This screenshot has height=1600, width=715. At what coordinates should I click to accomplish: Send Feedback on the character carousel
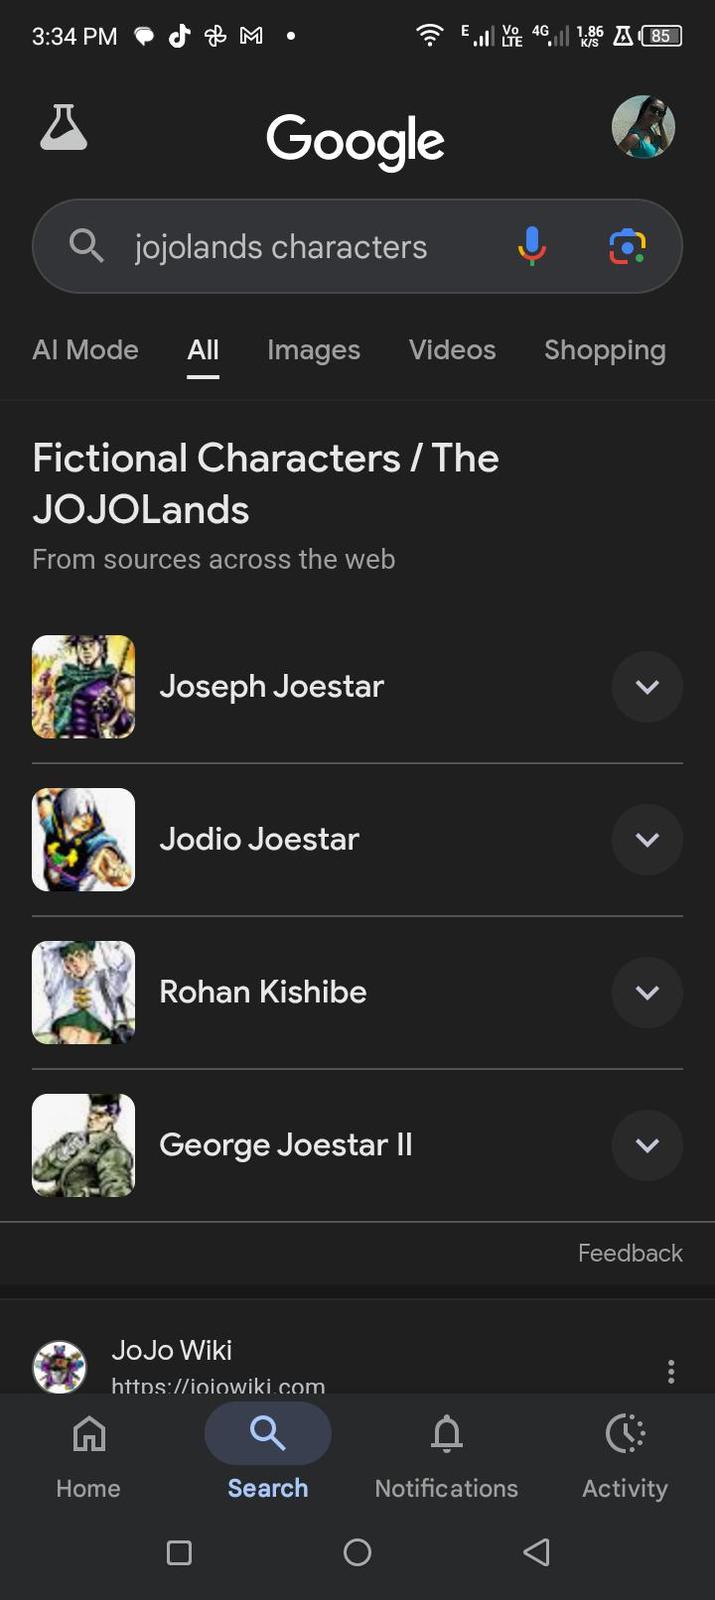pos(630,1253)
